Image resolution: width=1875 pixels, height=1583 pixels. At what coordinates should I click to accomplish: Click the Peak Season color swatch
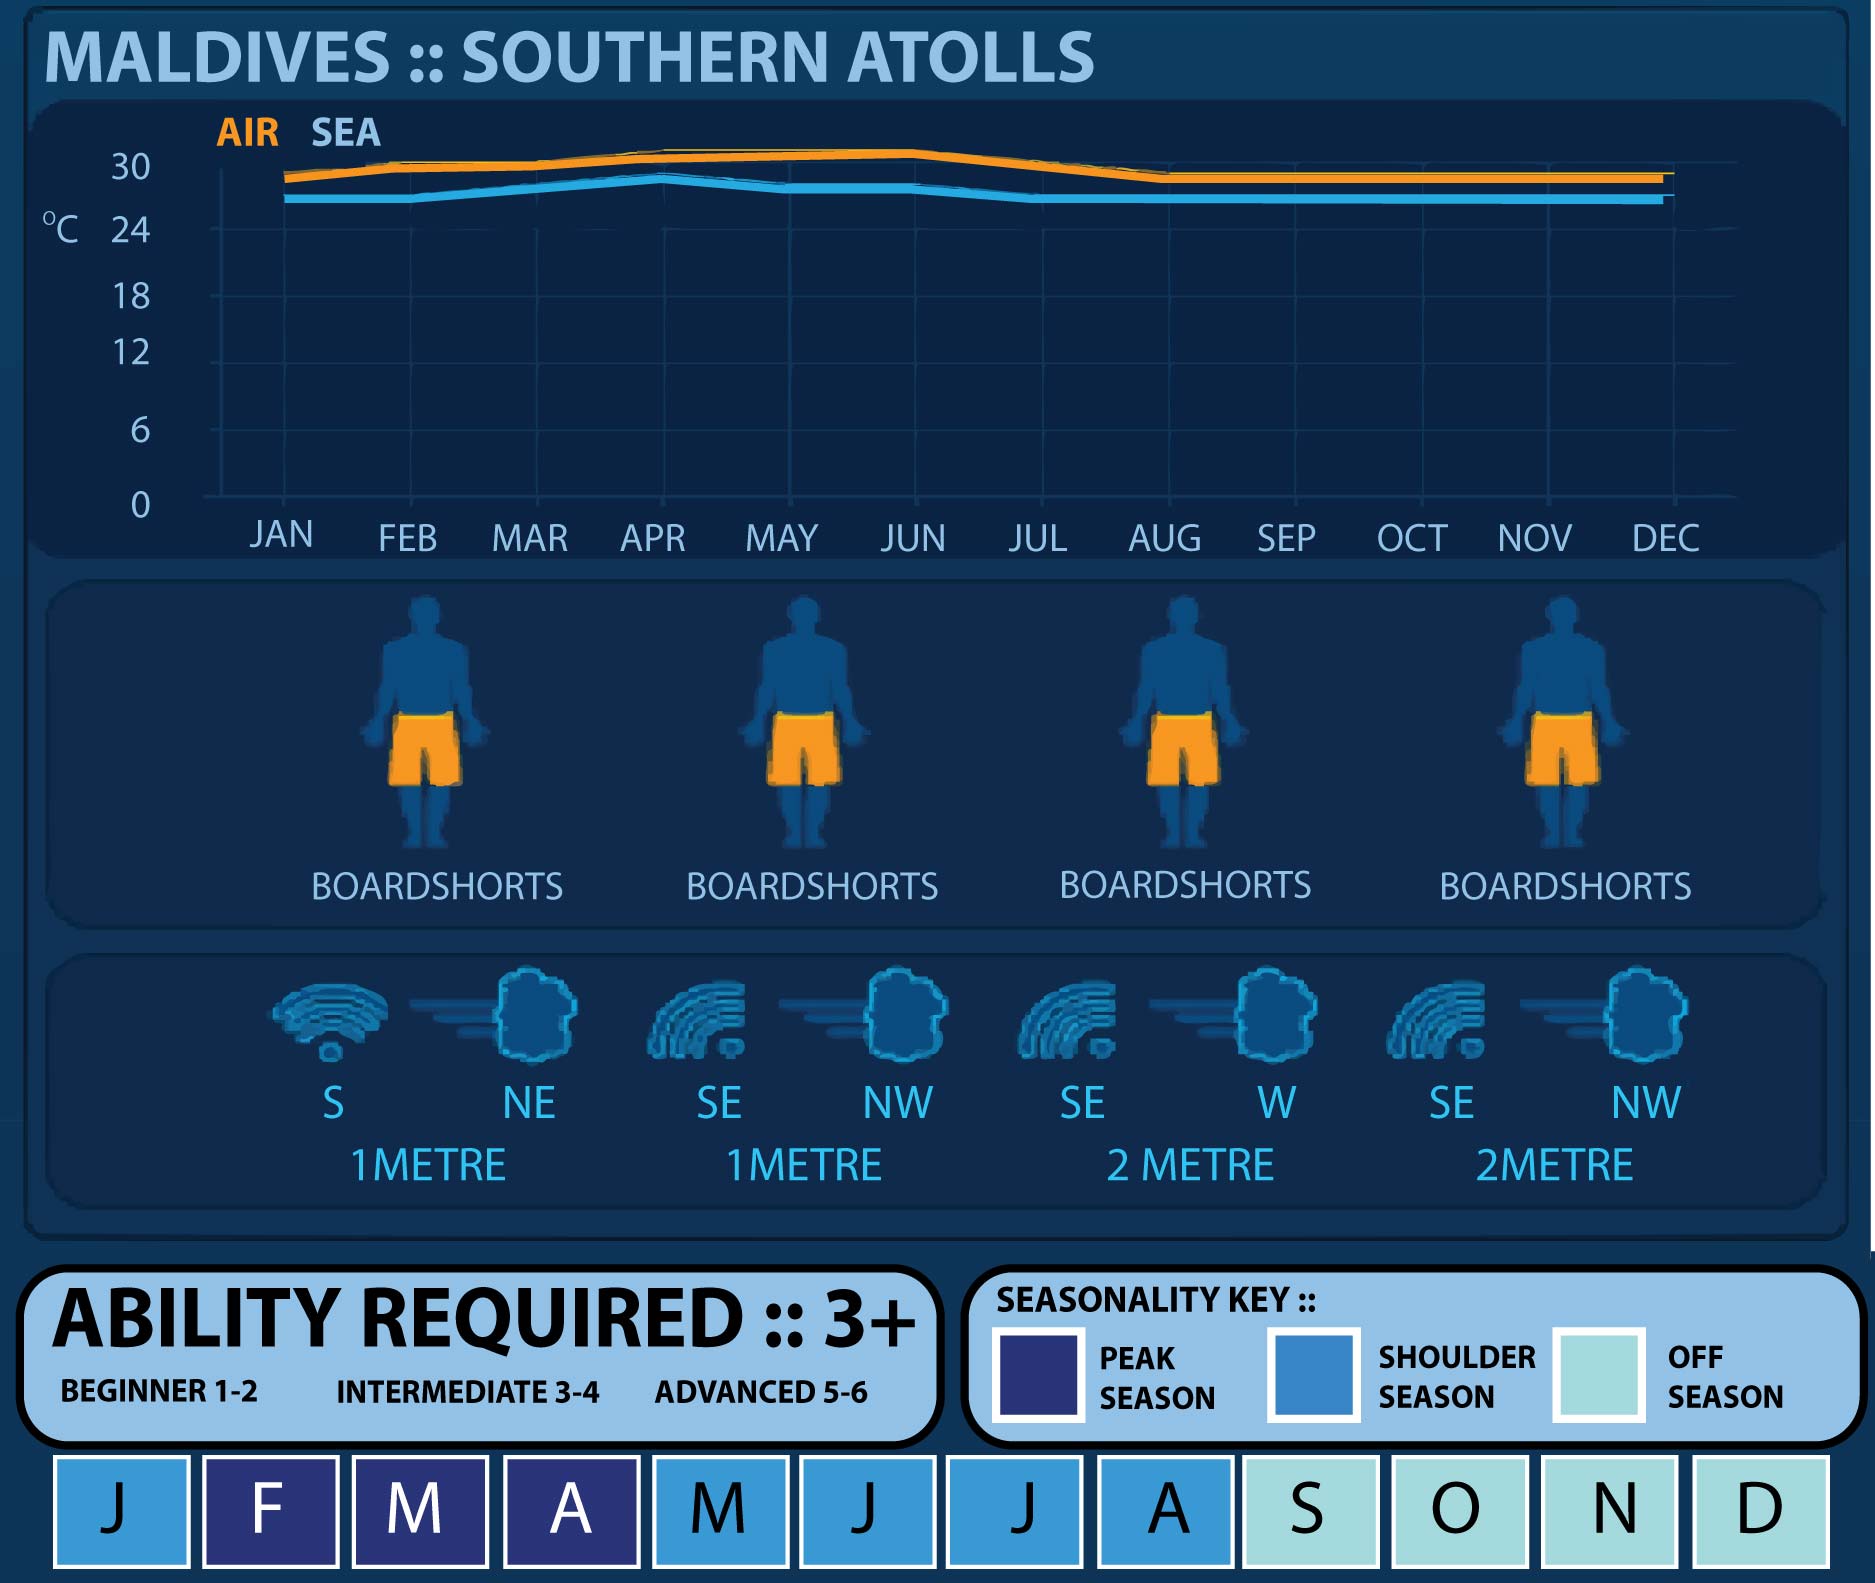click(1038, 1375)
